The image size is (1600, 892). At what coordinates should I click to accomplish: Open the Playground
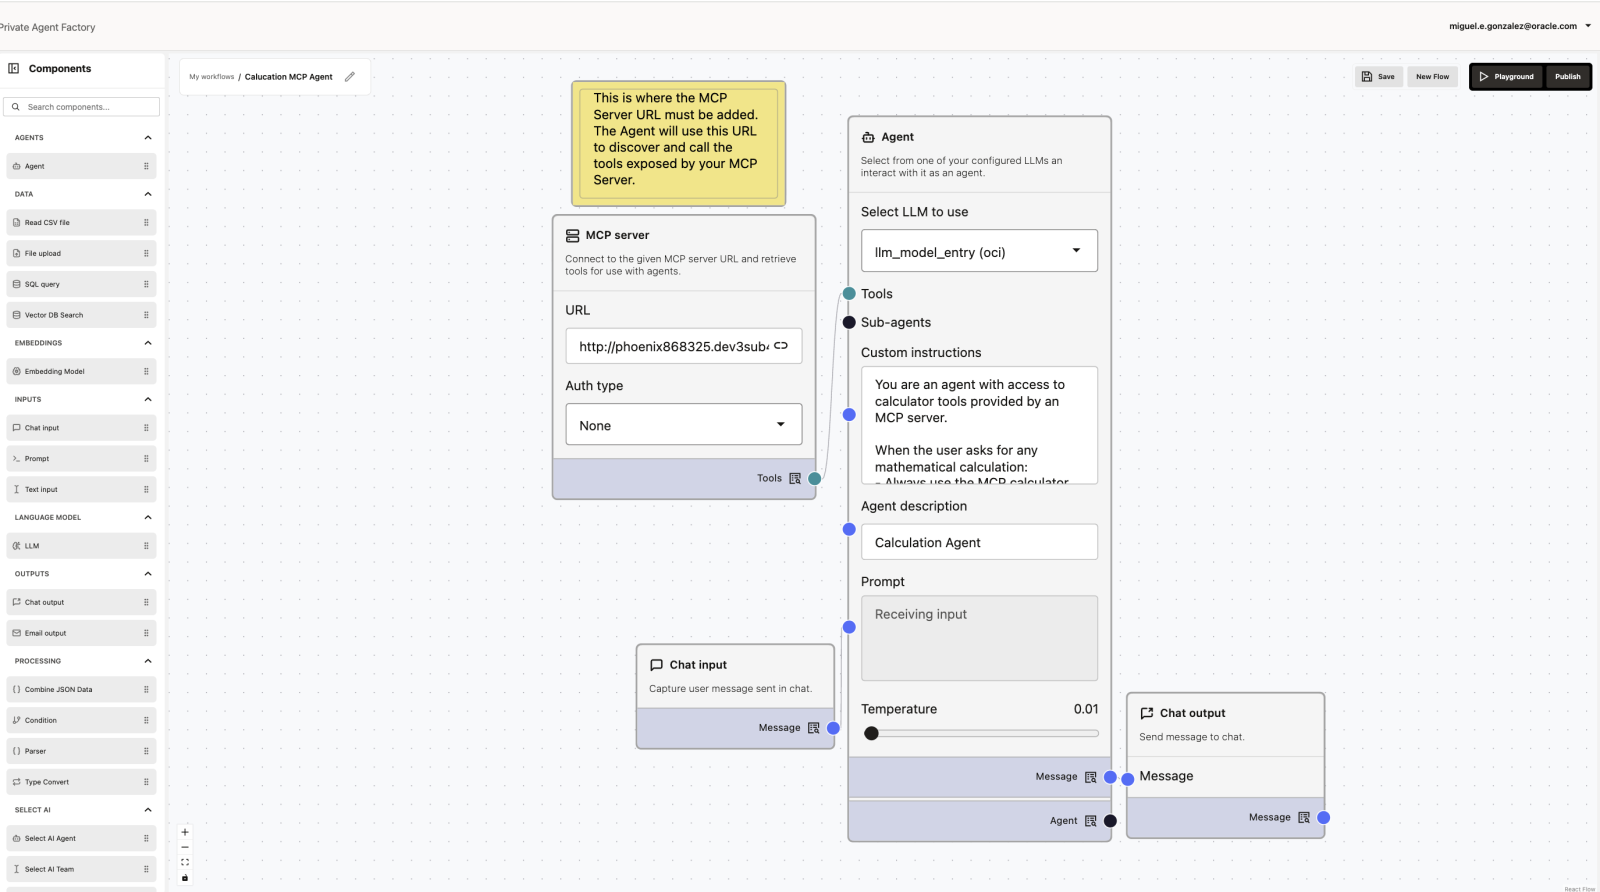coord(1506,77)
